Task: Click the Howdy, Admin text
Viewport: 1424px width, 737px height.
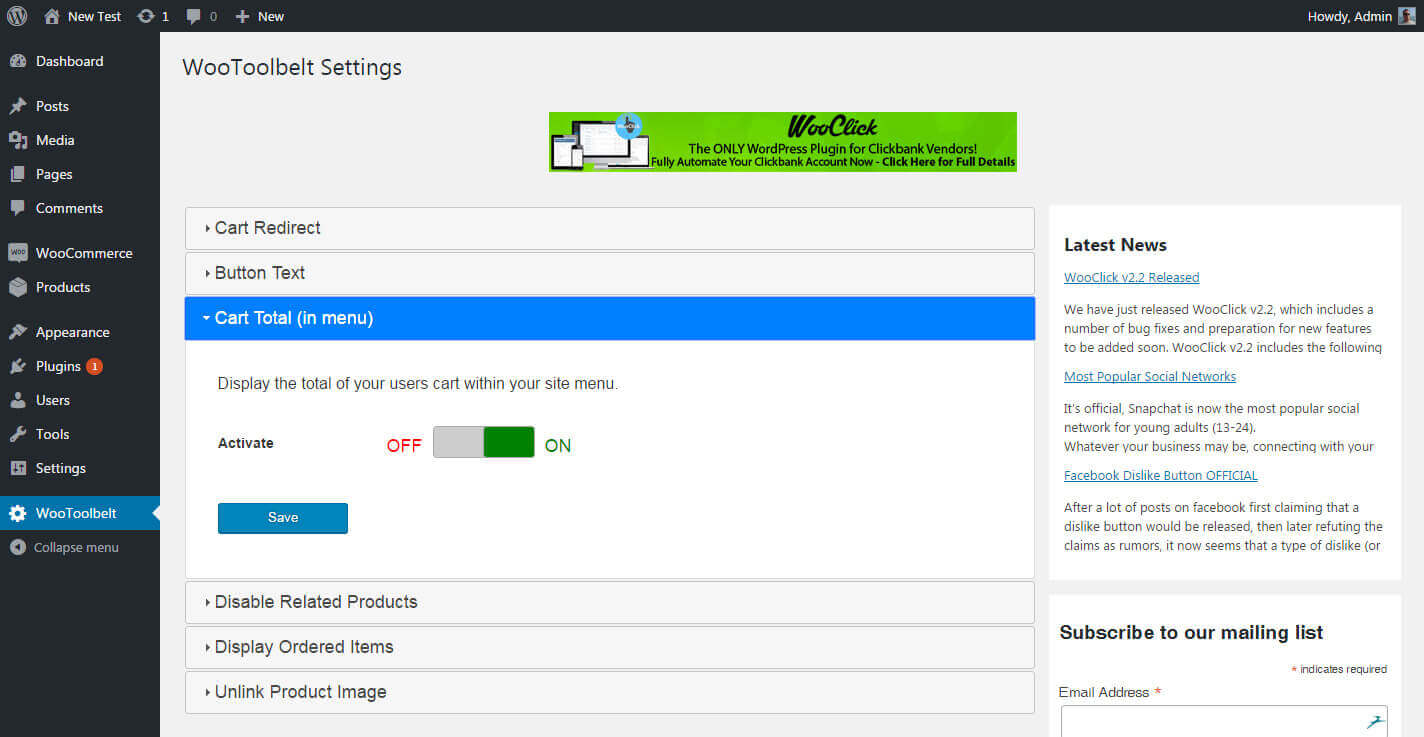Action: point(1349,16)
